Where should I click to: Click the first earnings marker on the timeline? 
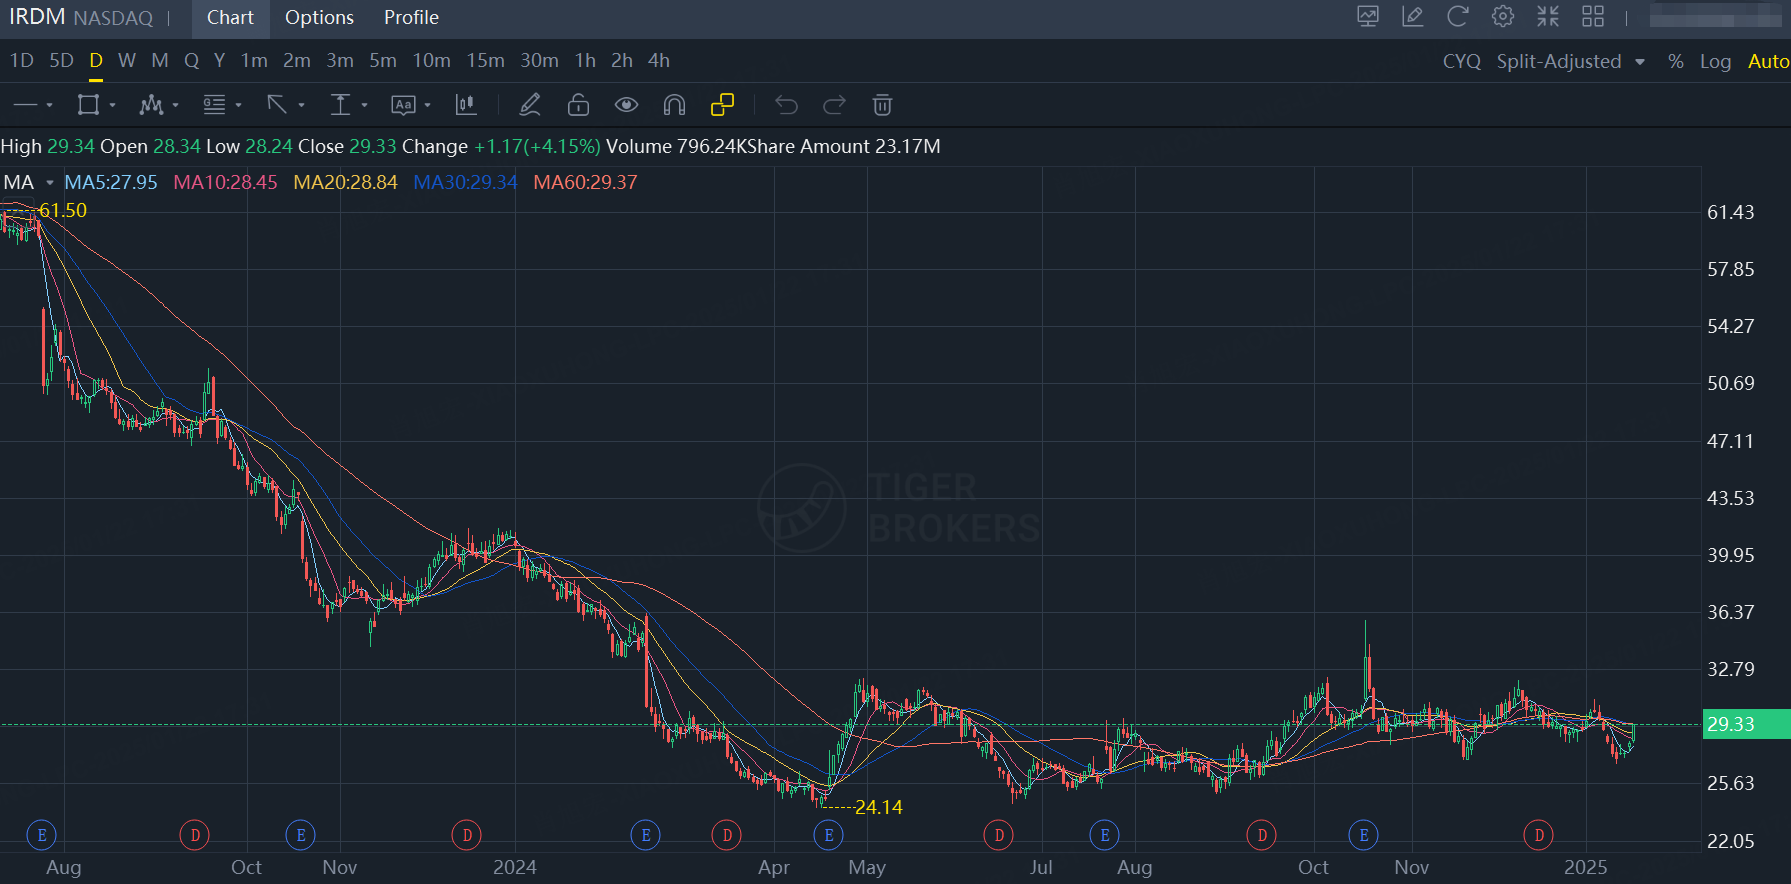[42, 835]
